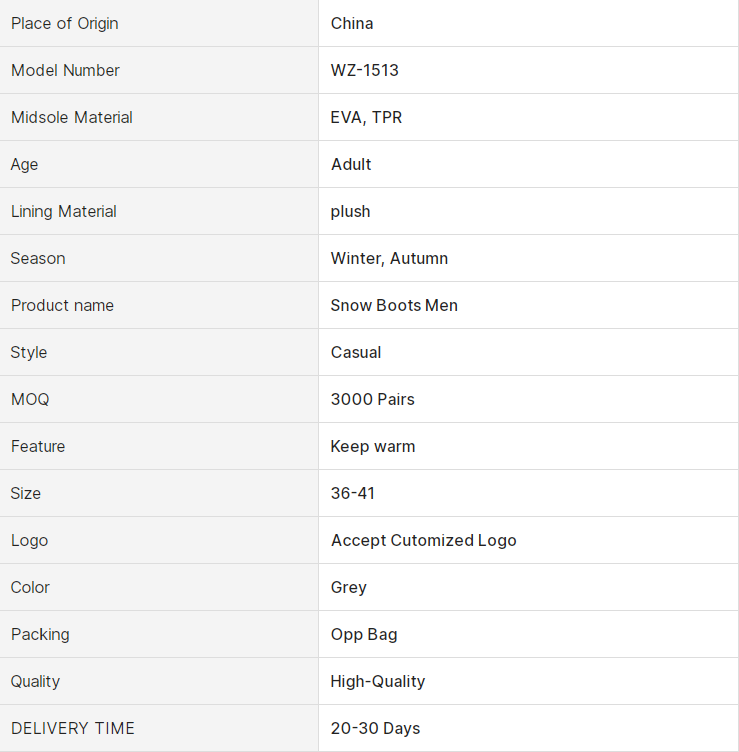The image size is (739, 752).
Task: Select the "China" value cell
Action: (352, 23)
